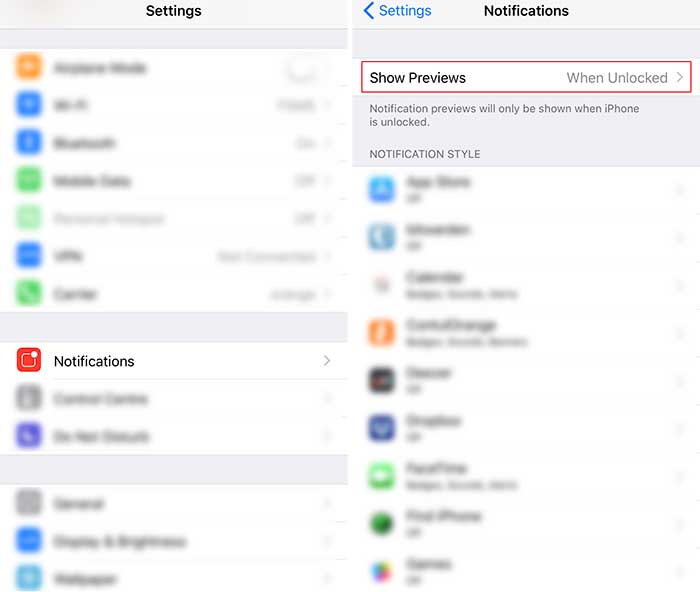
Task: Select the blue Wi-Fi icon
Action: [x=29, y=104]
